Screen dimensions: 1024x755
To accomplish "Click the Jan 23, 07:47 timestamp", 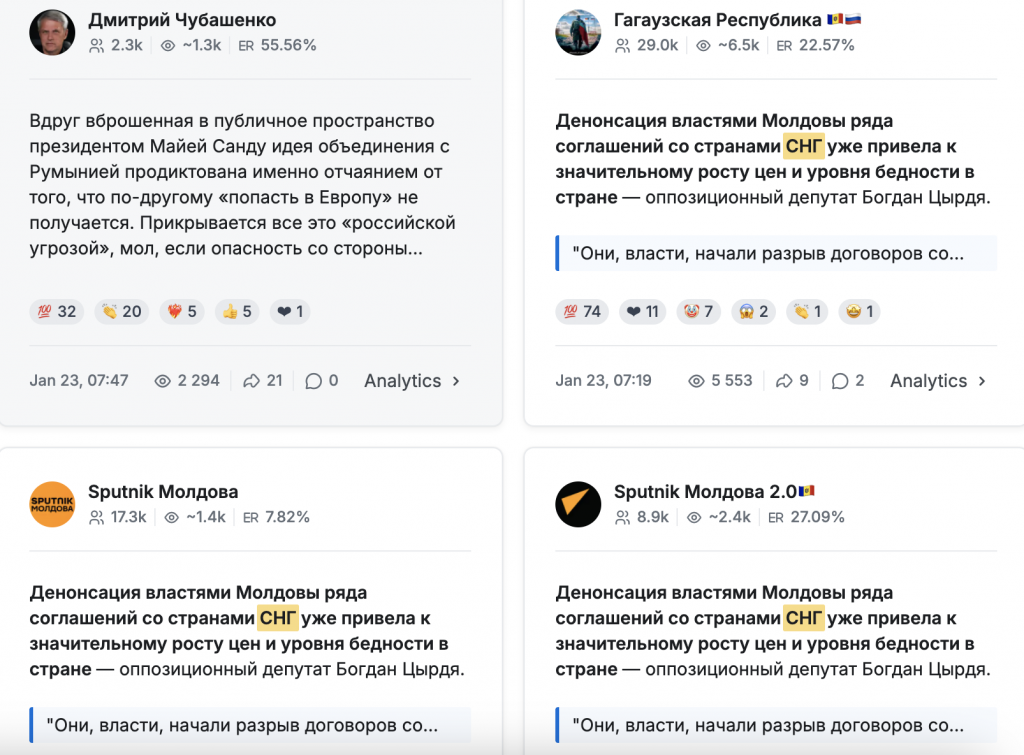I will pyautogui.click(x=79, y=381).
